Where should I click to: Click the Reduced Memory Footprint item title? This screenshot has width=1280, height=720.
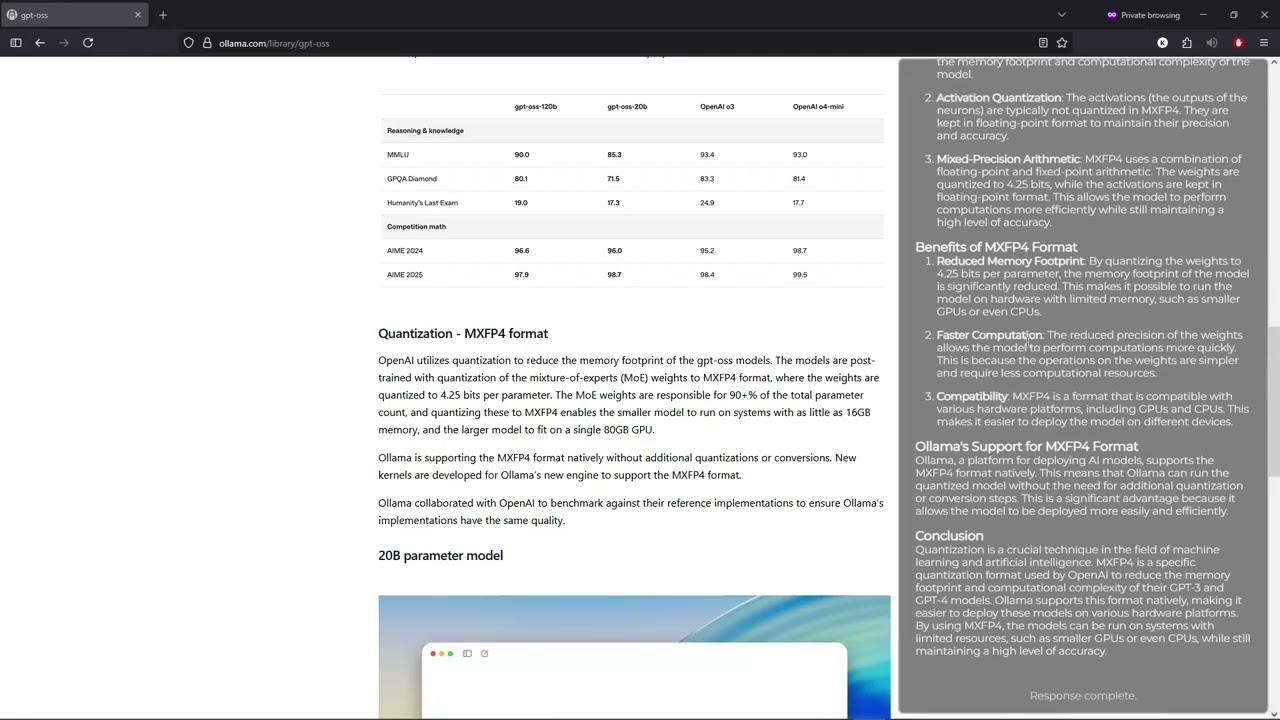(1010, 261)
